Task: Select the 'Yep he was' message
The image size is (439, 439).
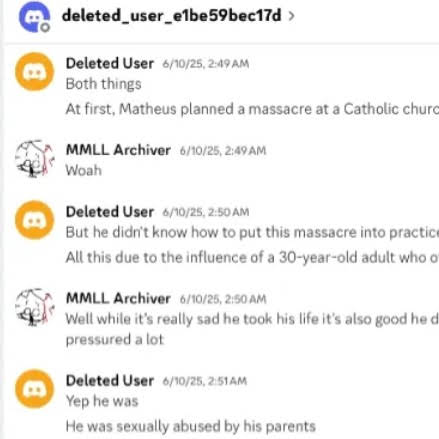Action: 102,401
